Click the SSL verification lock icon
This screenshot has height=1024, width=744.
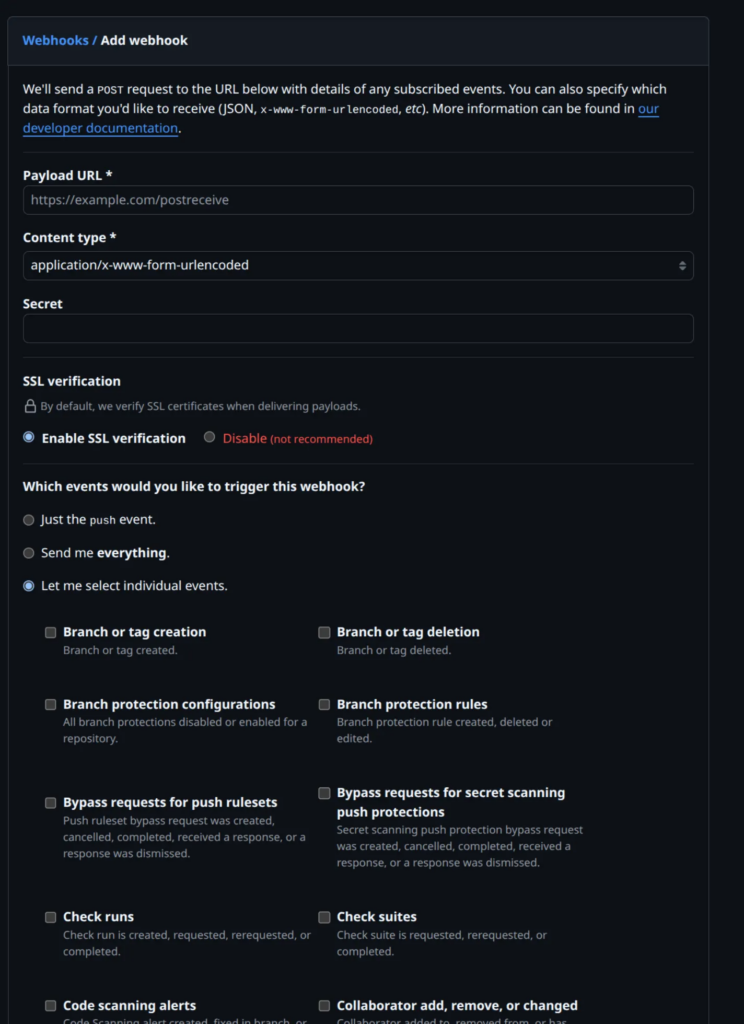tap(30, 407)
